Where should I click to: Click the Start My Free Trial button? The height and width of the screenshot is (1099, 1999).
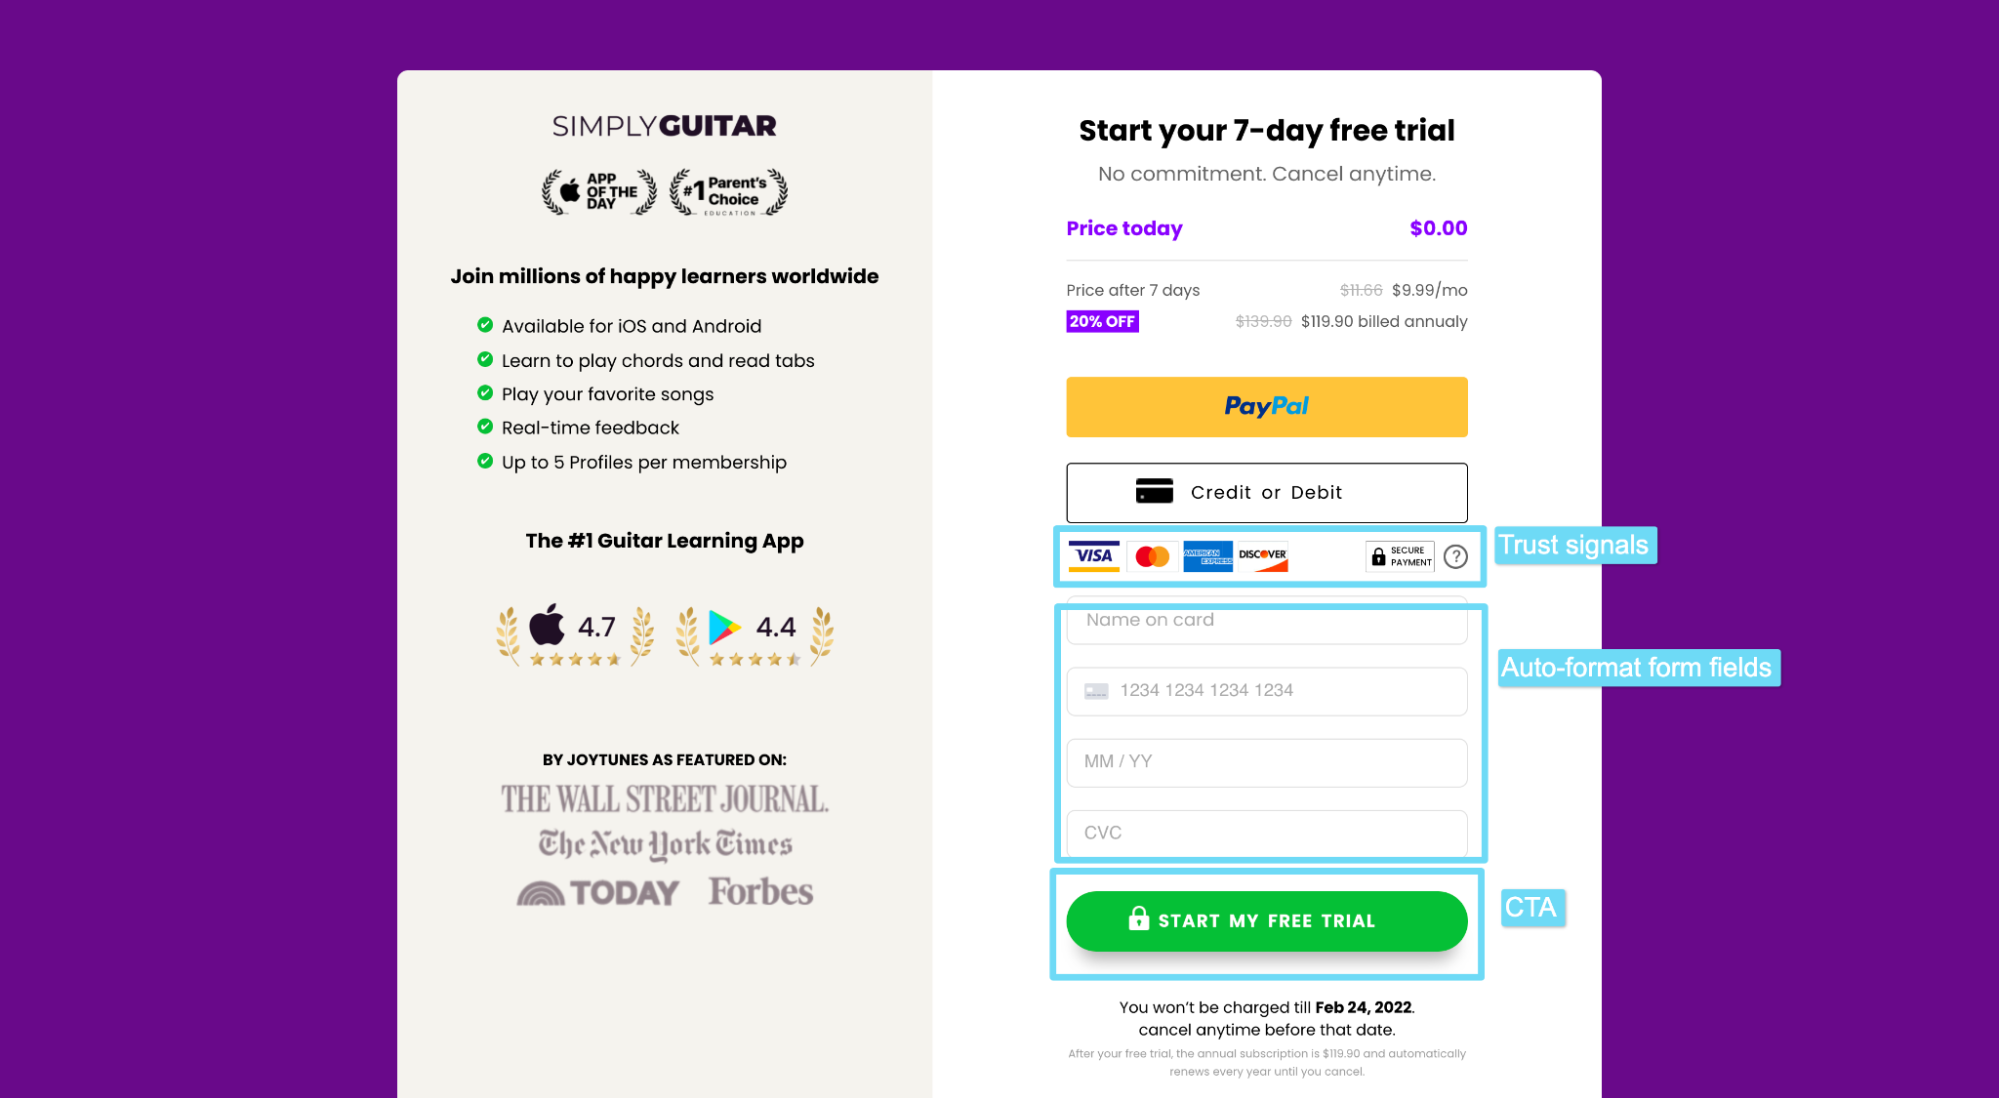point(1266,920)
